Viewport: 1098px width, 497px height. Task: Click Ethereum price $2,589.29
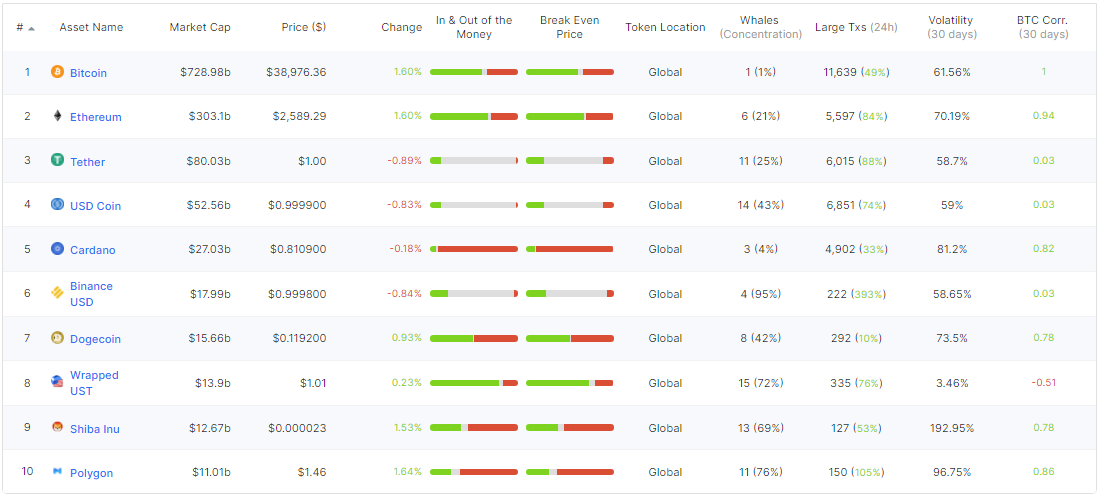tap(300, 116)
